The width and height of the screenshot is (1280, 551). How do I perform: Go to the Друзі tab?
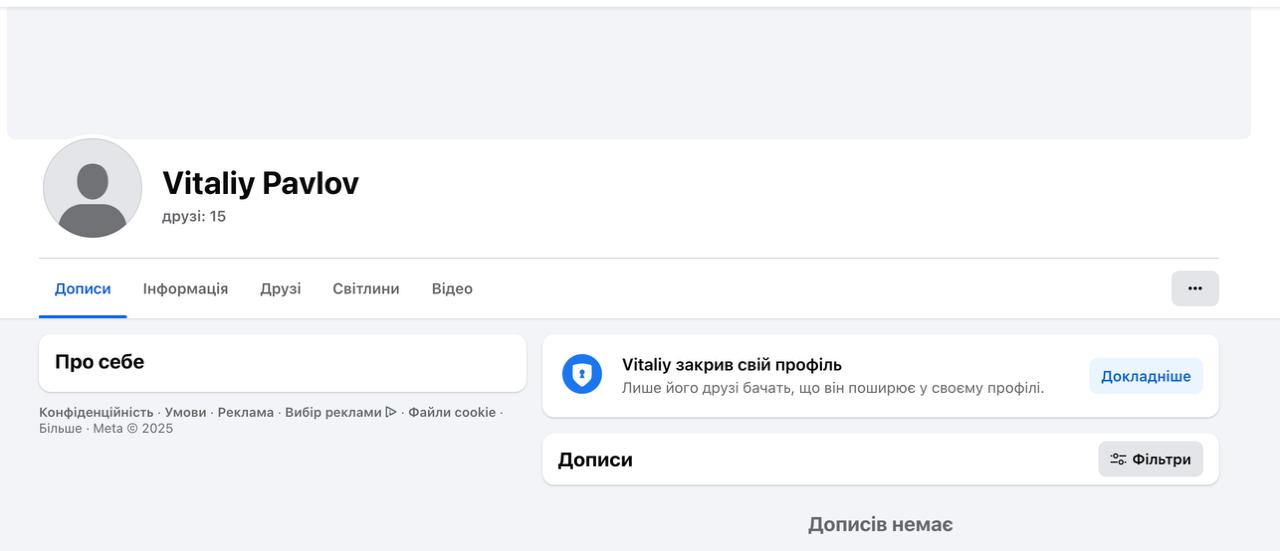pyautogui.click(x=280, y=288)
